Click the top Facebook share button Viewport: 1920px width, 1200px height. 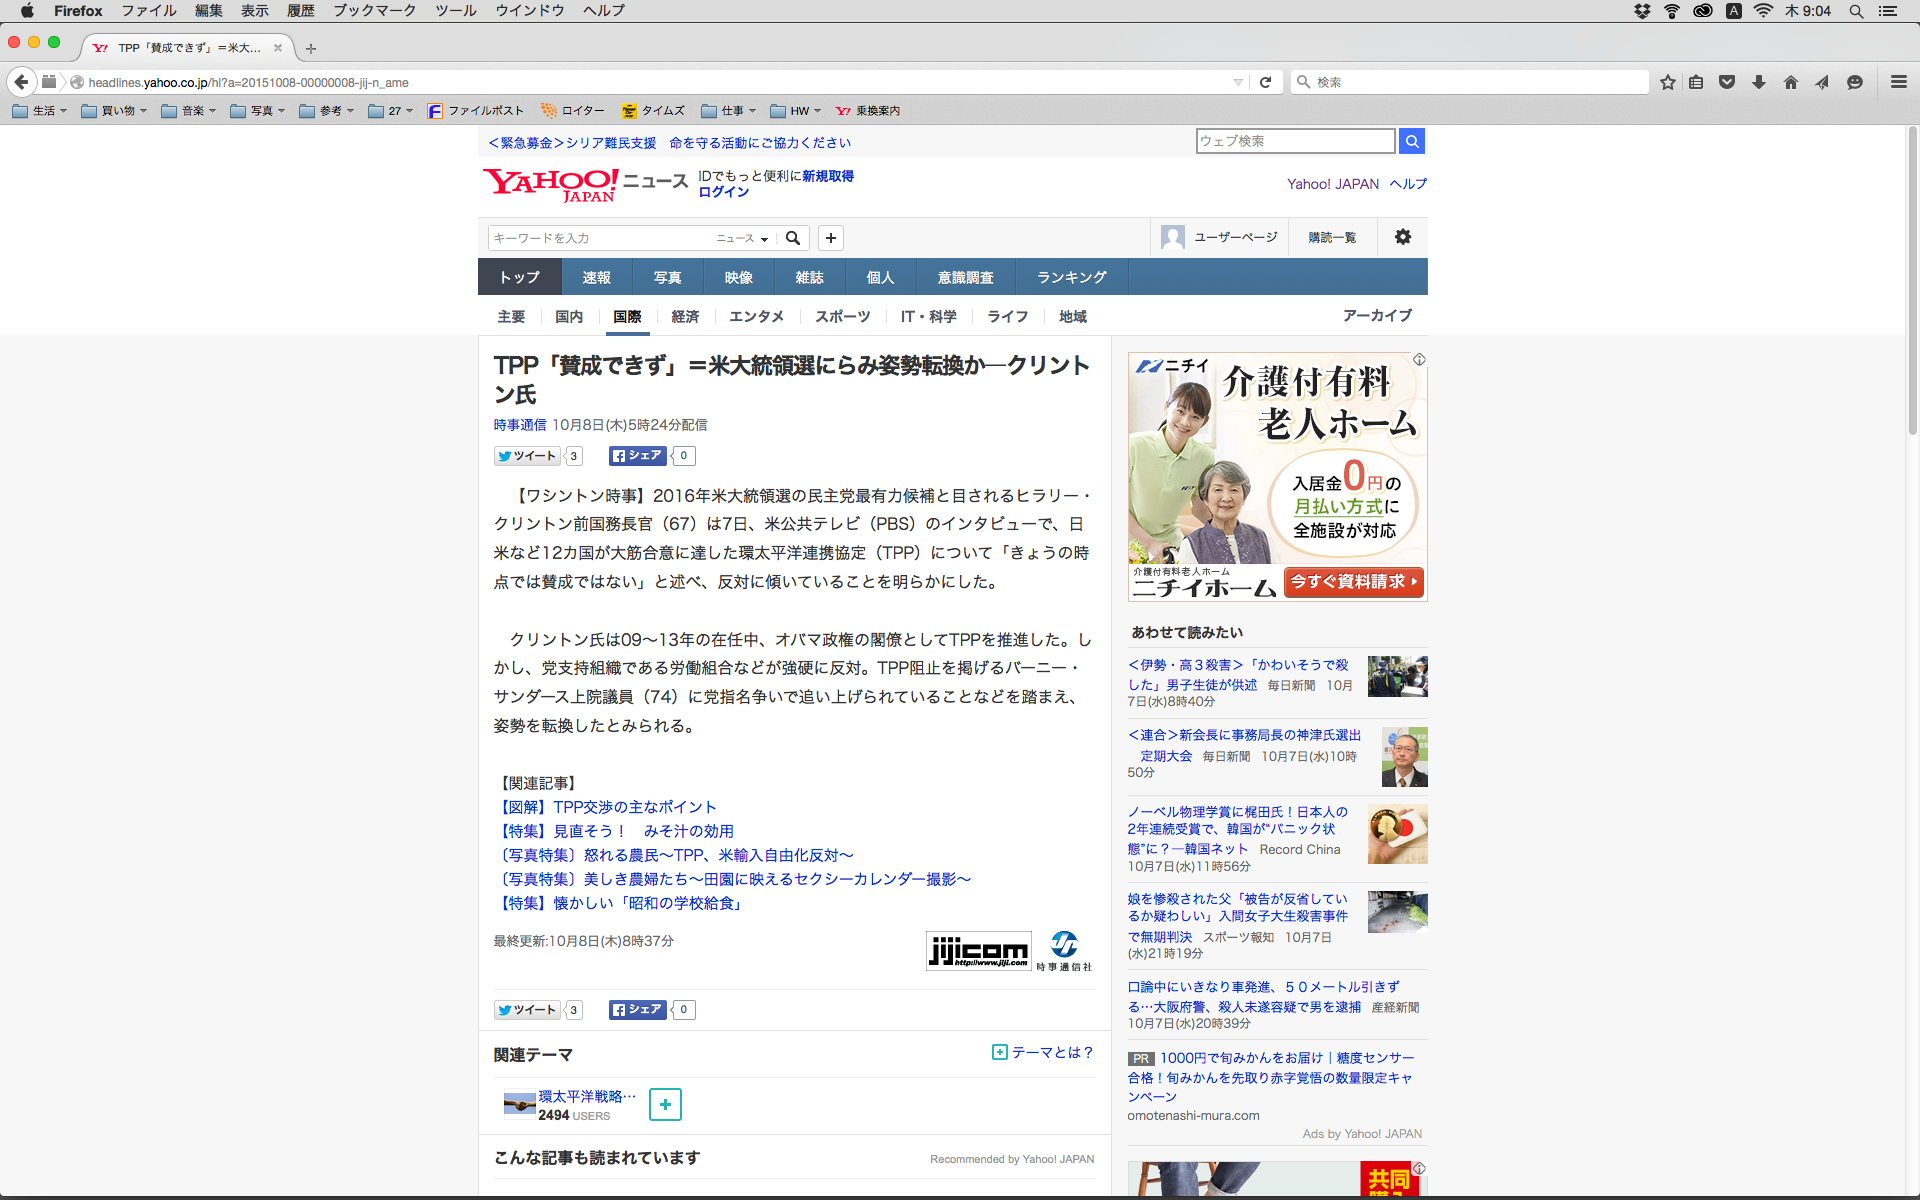(637, 456)
